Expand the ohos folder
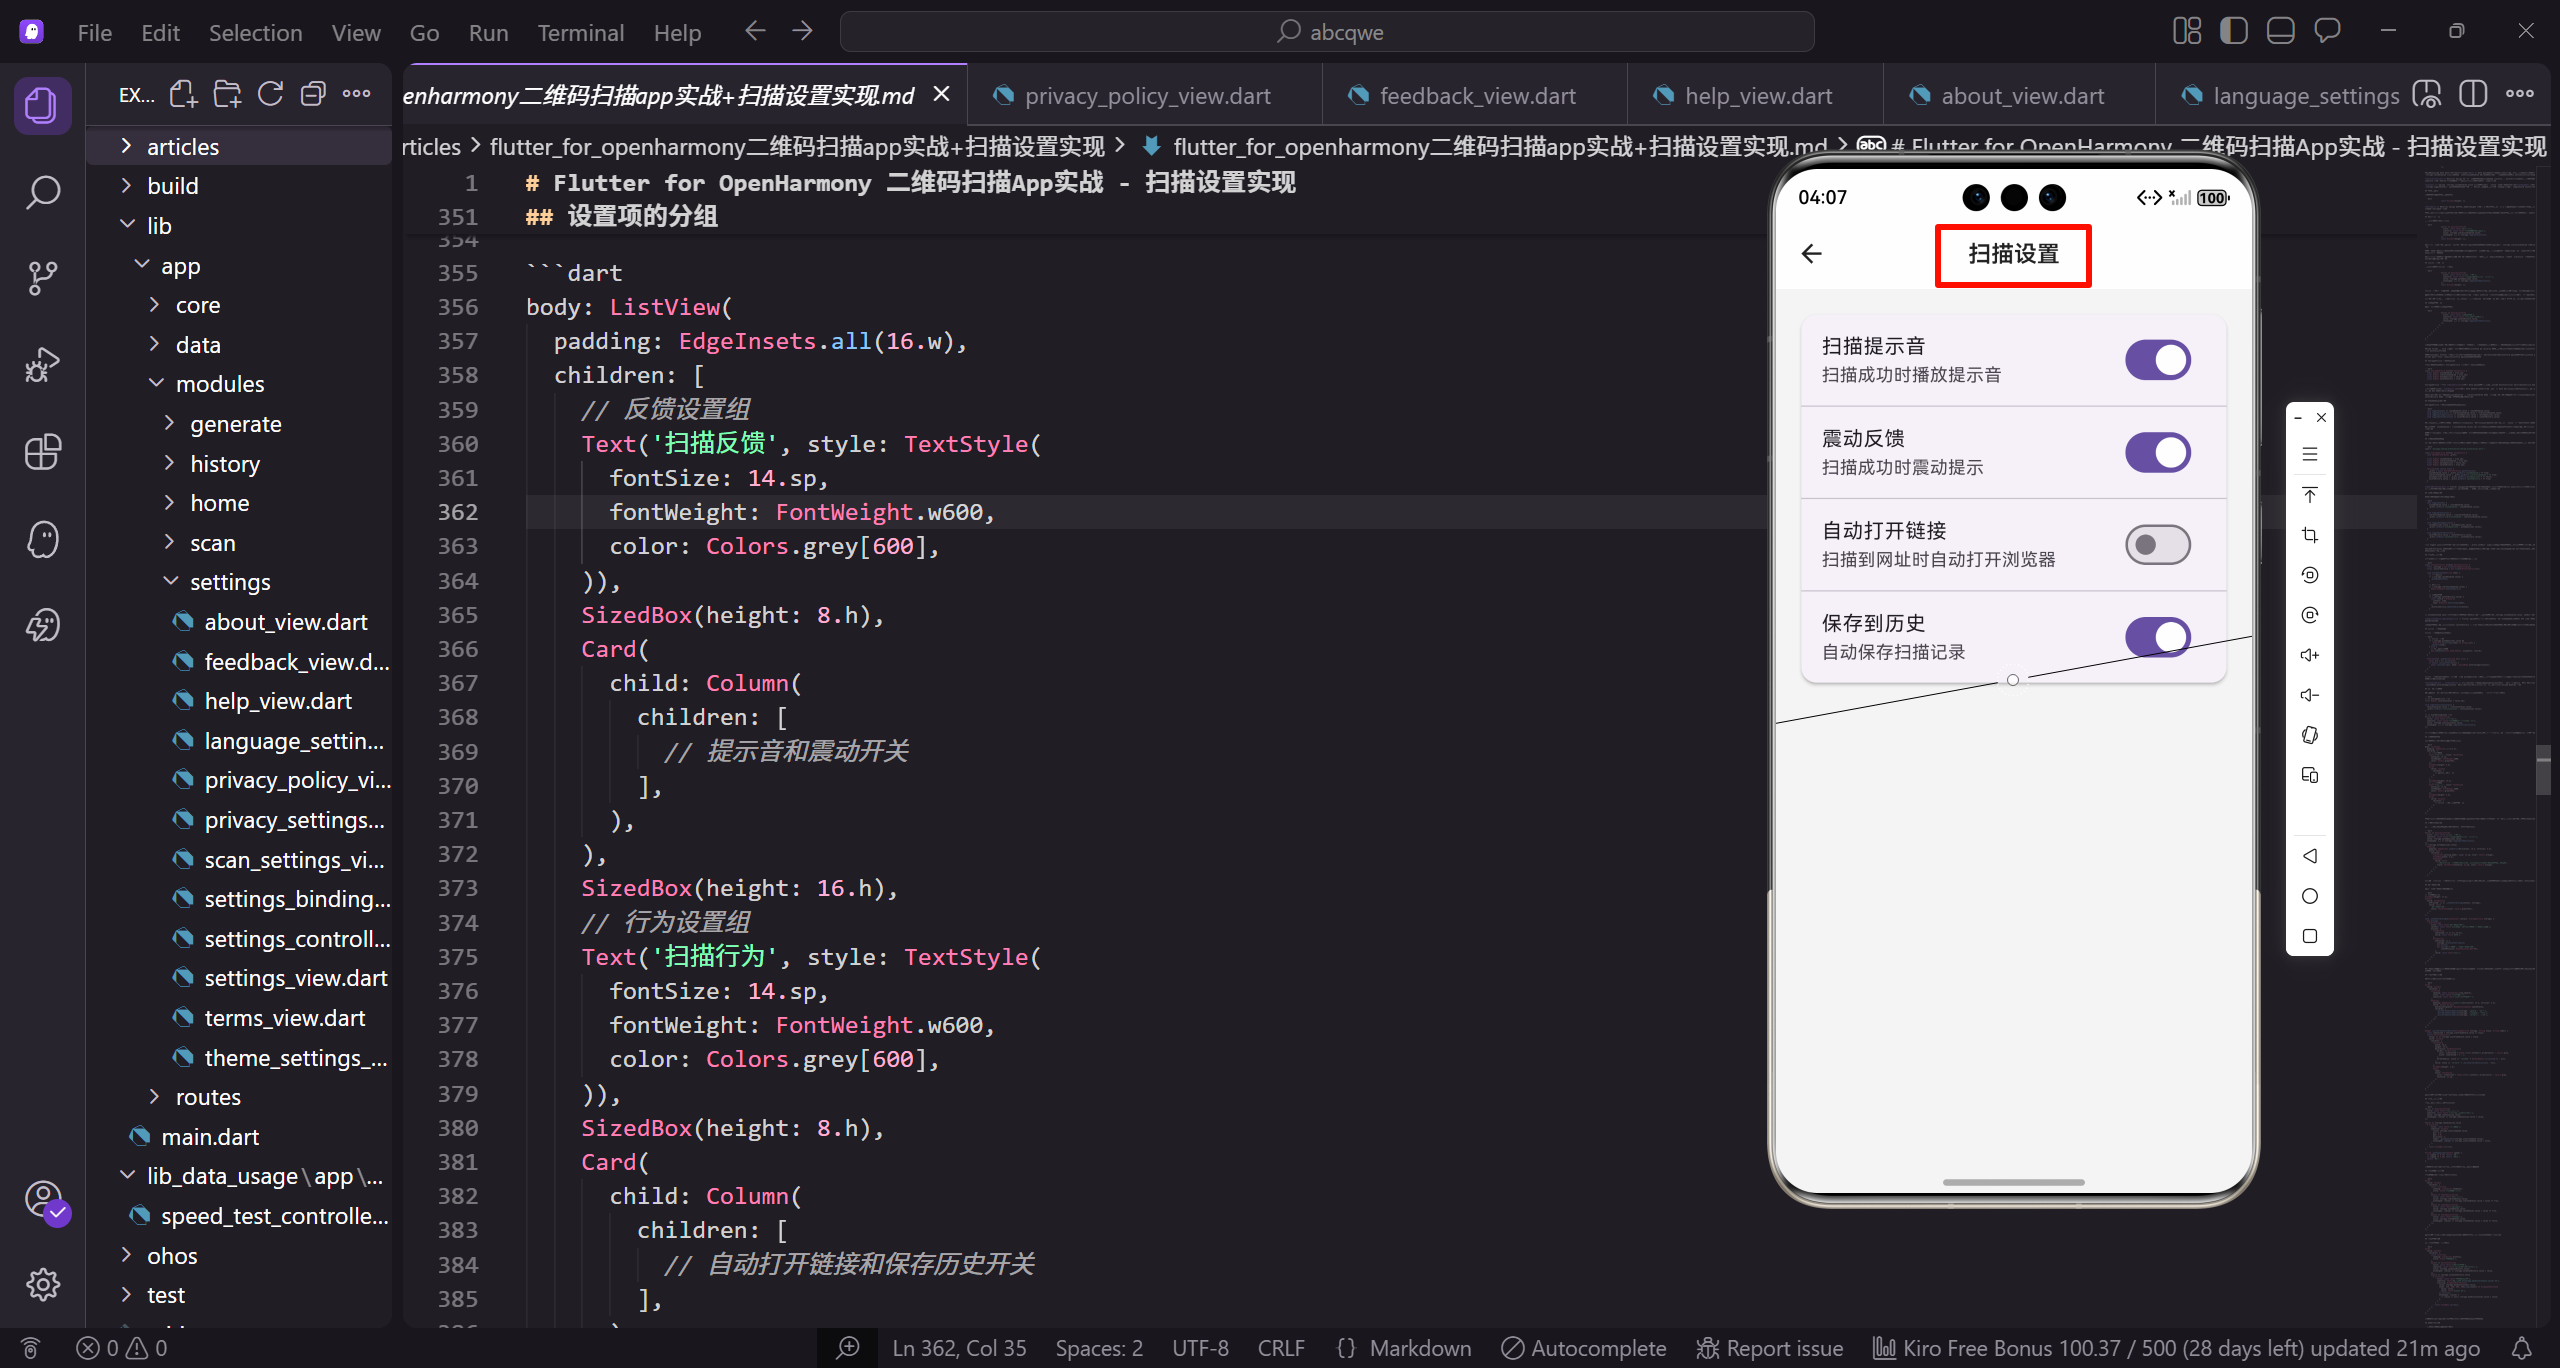This screenshot has height=1368, width=2560. coord(240,1256)
